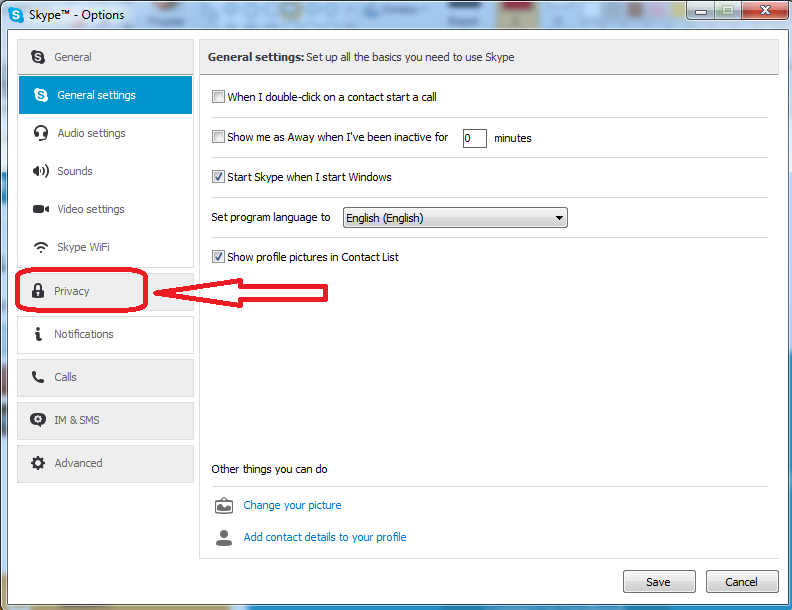792x610 pixels.
Task: Click the picture icon beside Change your picture
Action: (x=224, y=505)
